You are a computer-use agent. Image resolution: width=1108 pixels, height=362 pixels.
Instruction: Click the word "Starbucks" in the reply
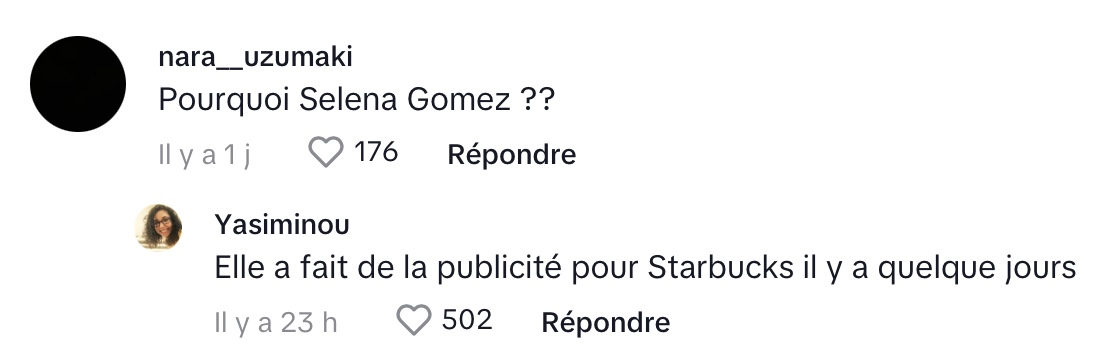[720, 268]
